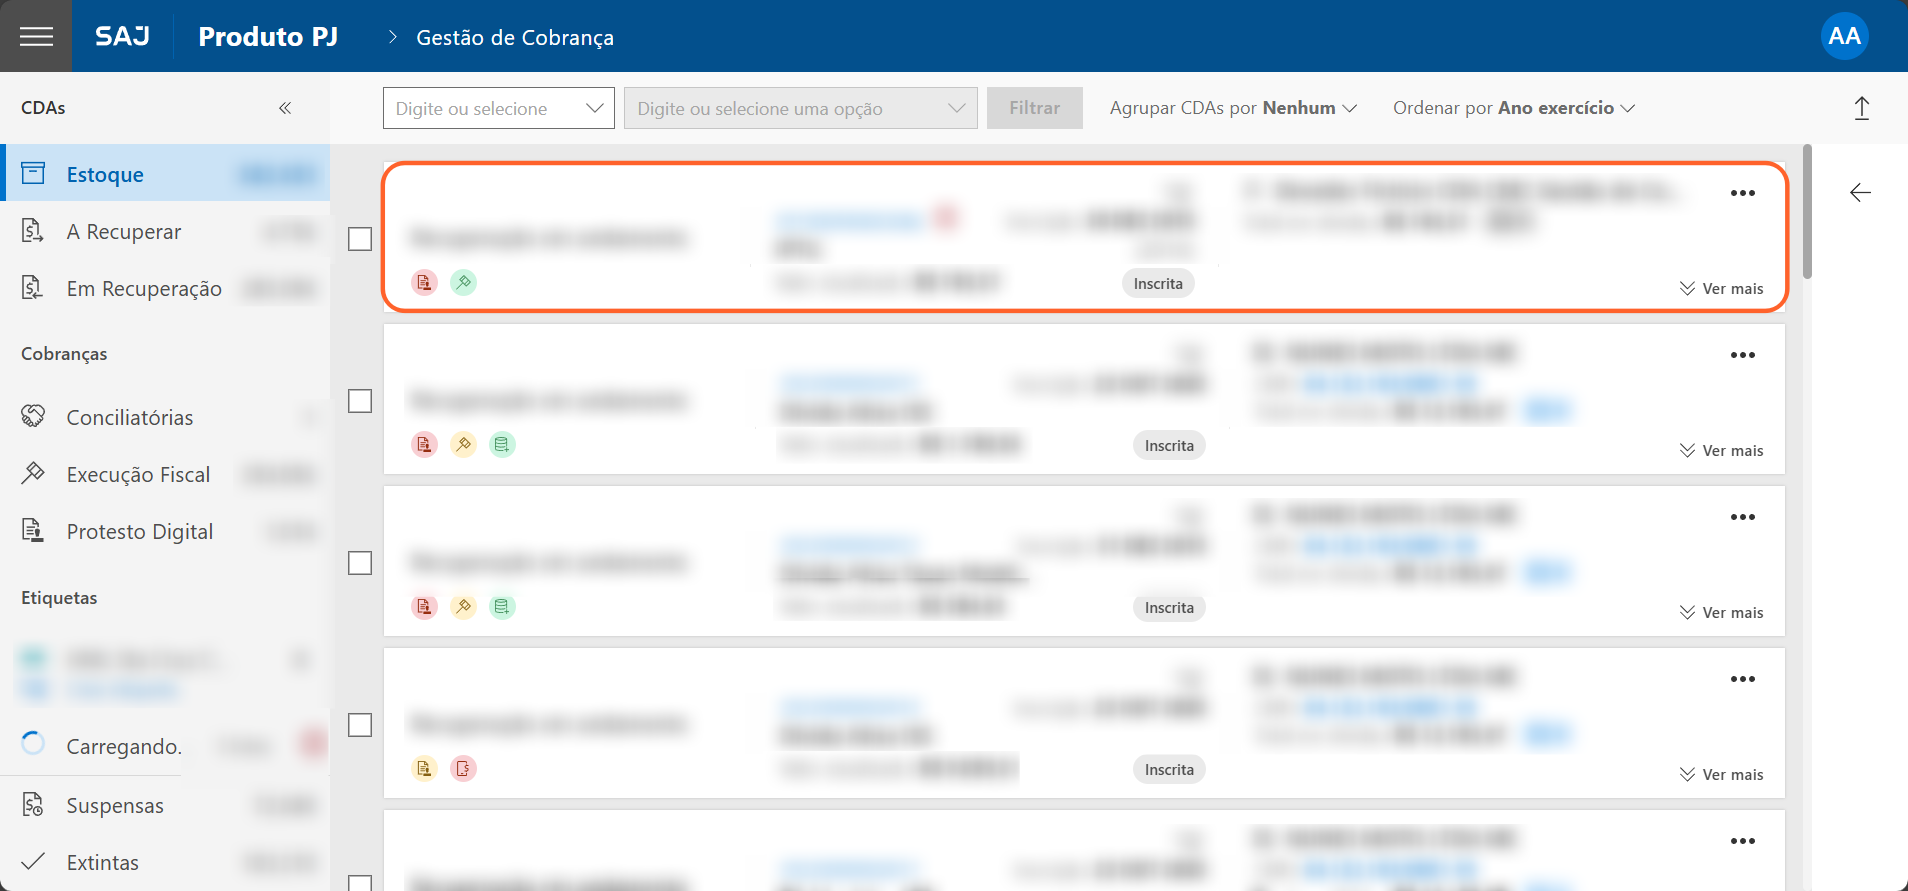Viewport: 1908px width, 891px height.
Task: Go to Protesto Digital in sidebar
Action: tap(139, 532)
